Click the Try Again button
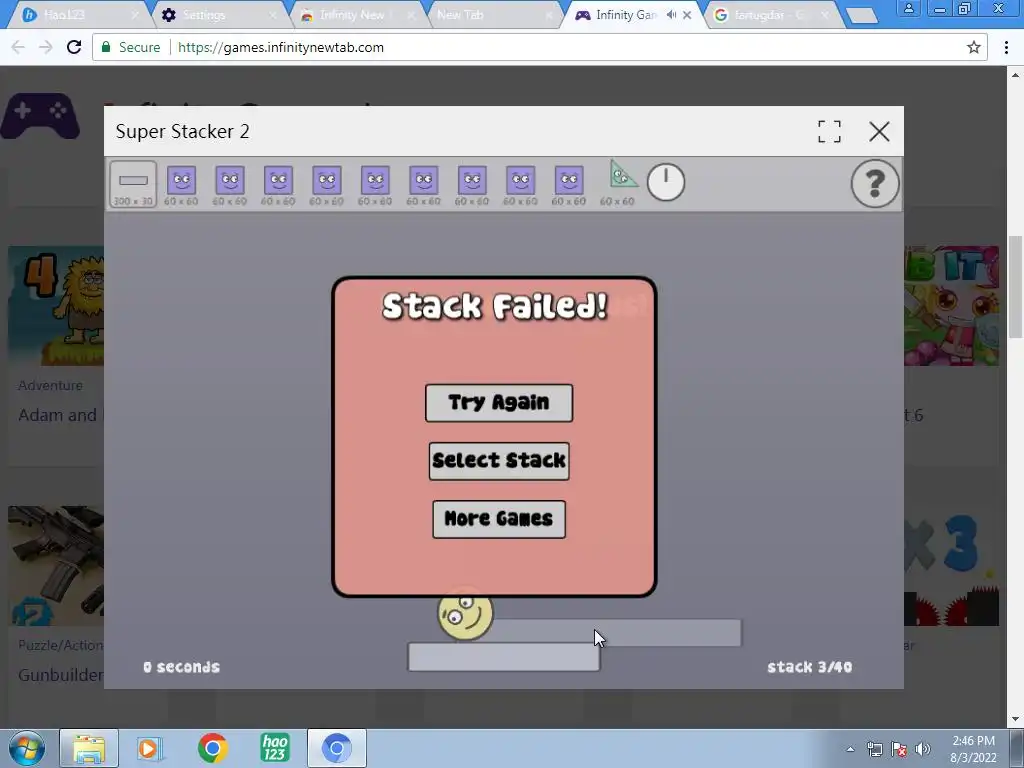1024x768 pixels. [499, 403]
